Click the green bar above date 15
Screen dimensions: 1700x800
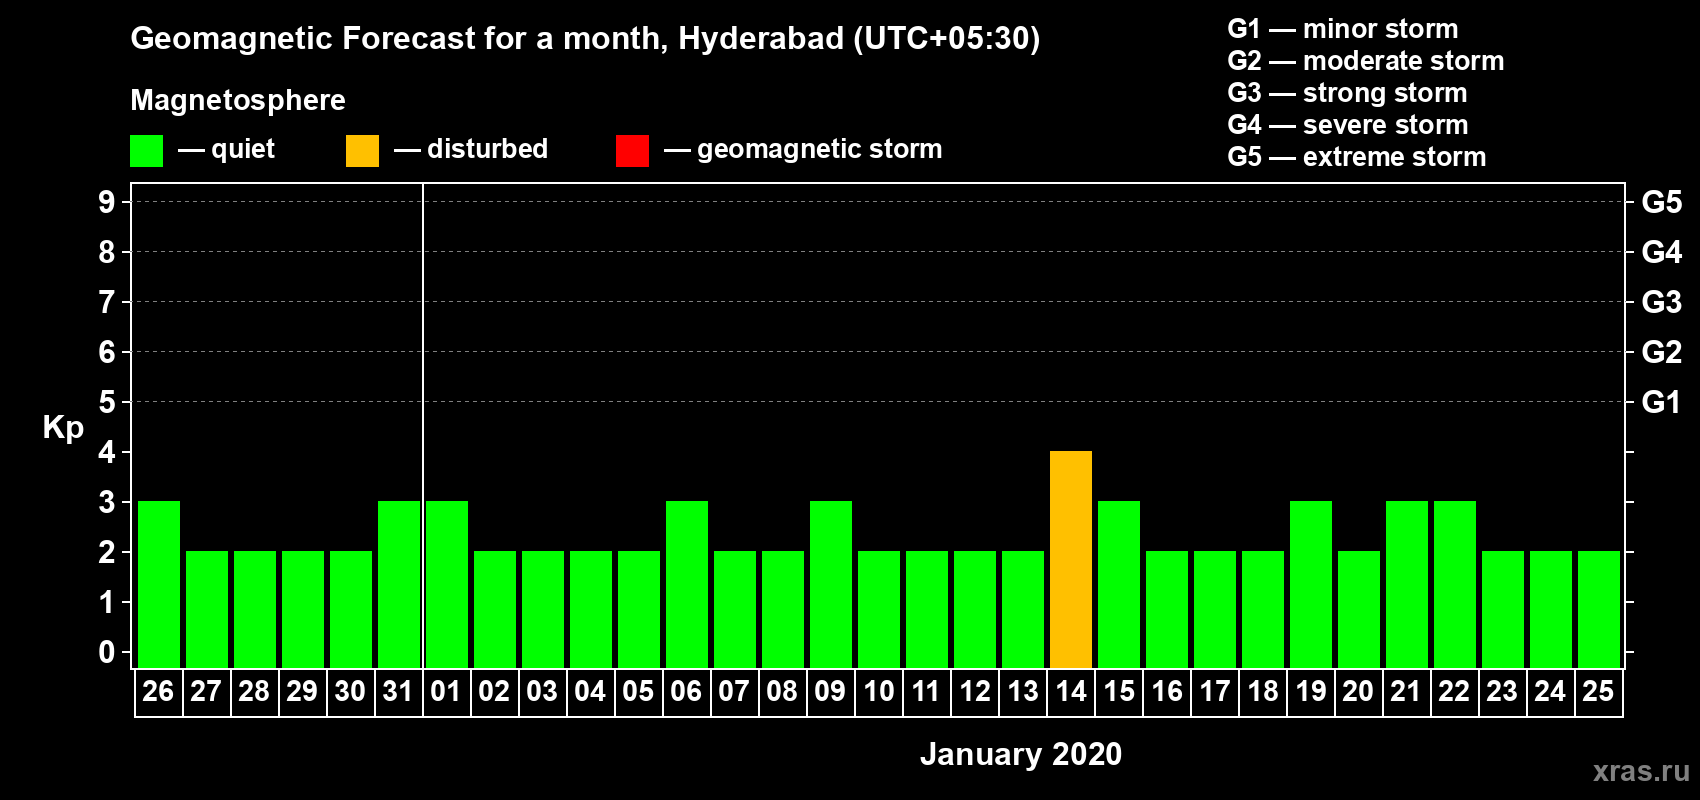pyautogui.click(x=1119, y=585)
